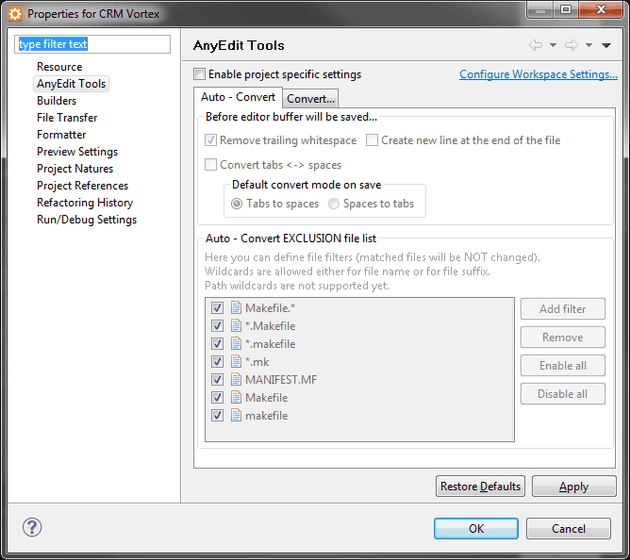Open the File Transfer page

tap(67, 118)
